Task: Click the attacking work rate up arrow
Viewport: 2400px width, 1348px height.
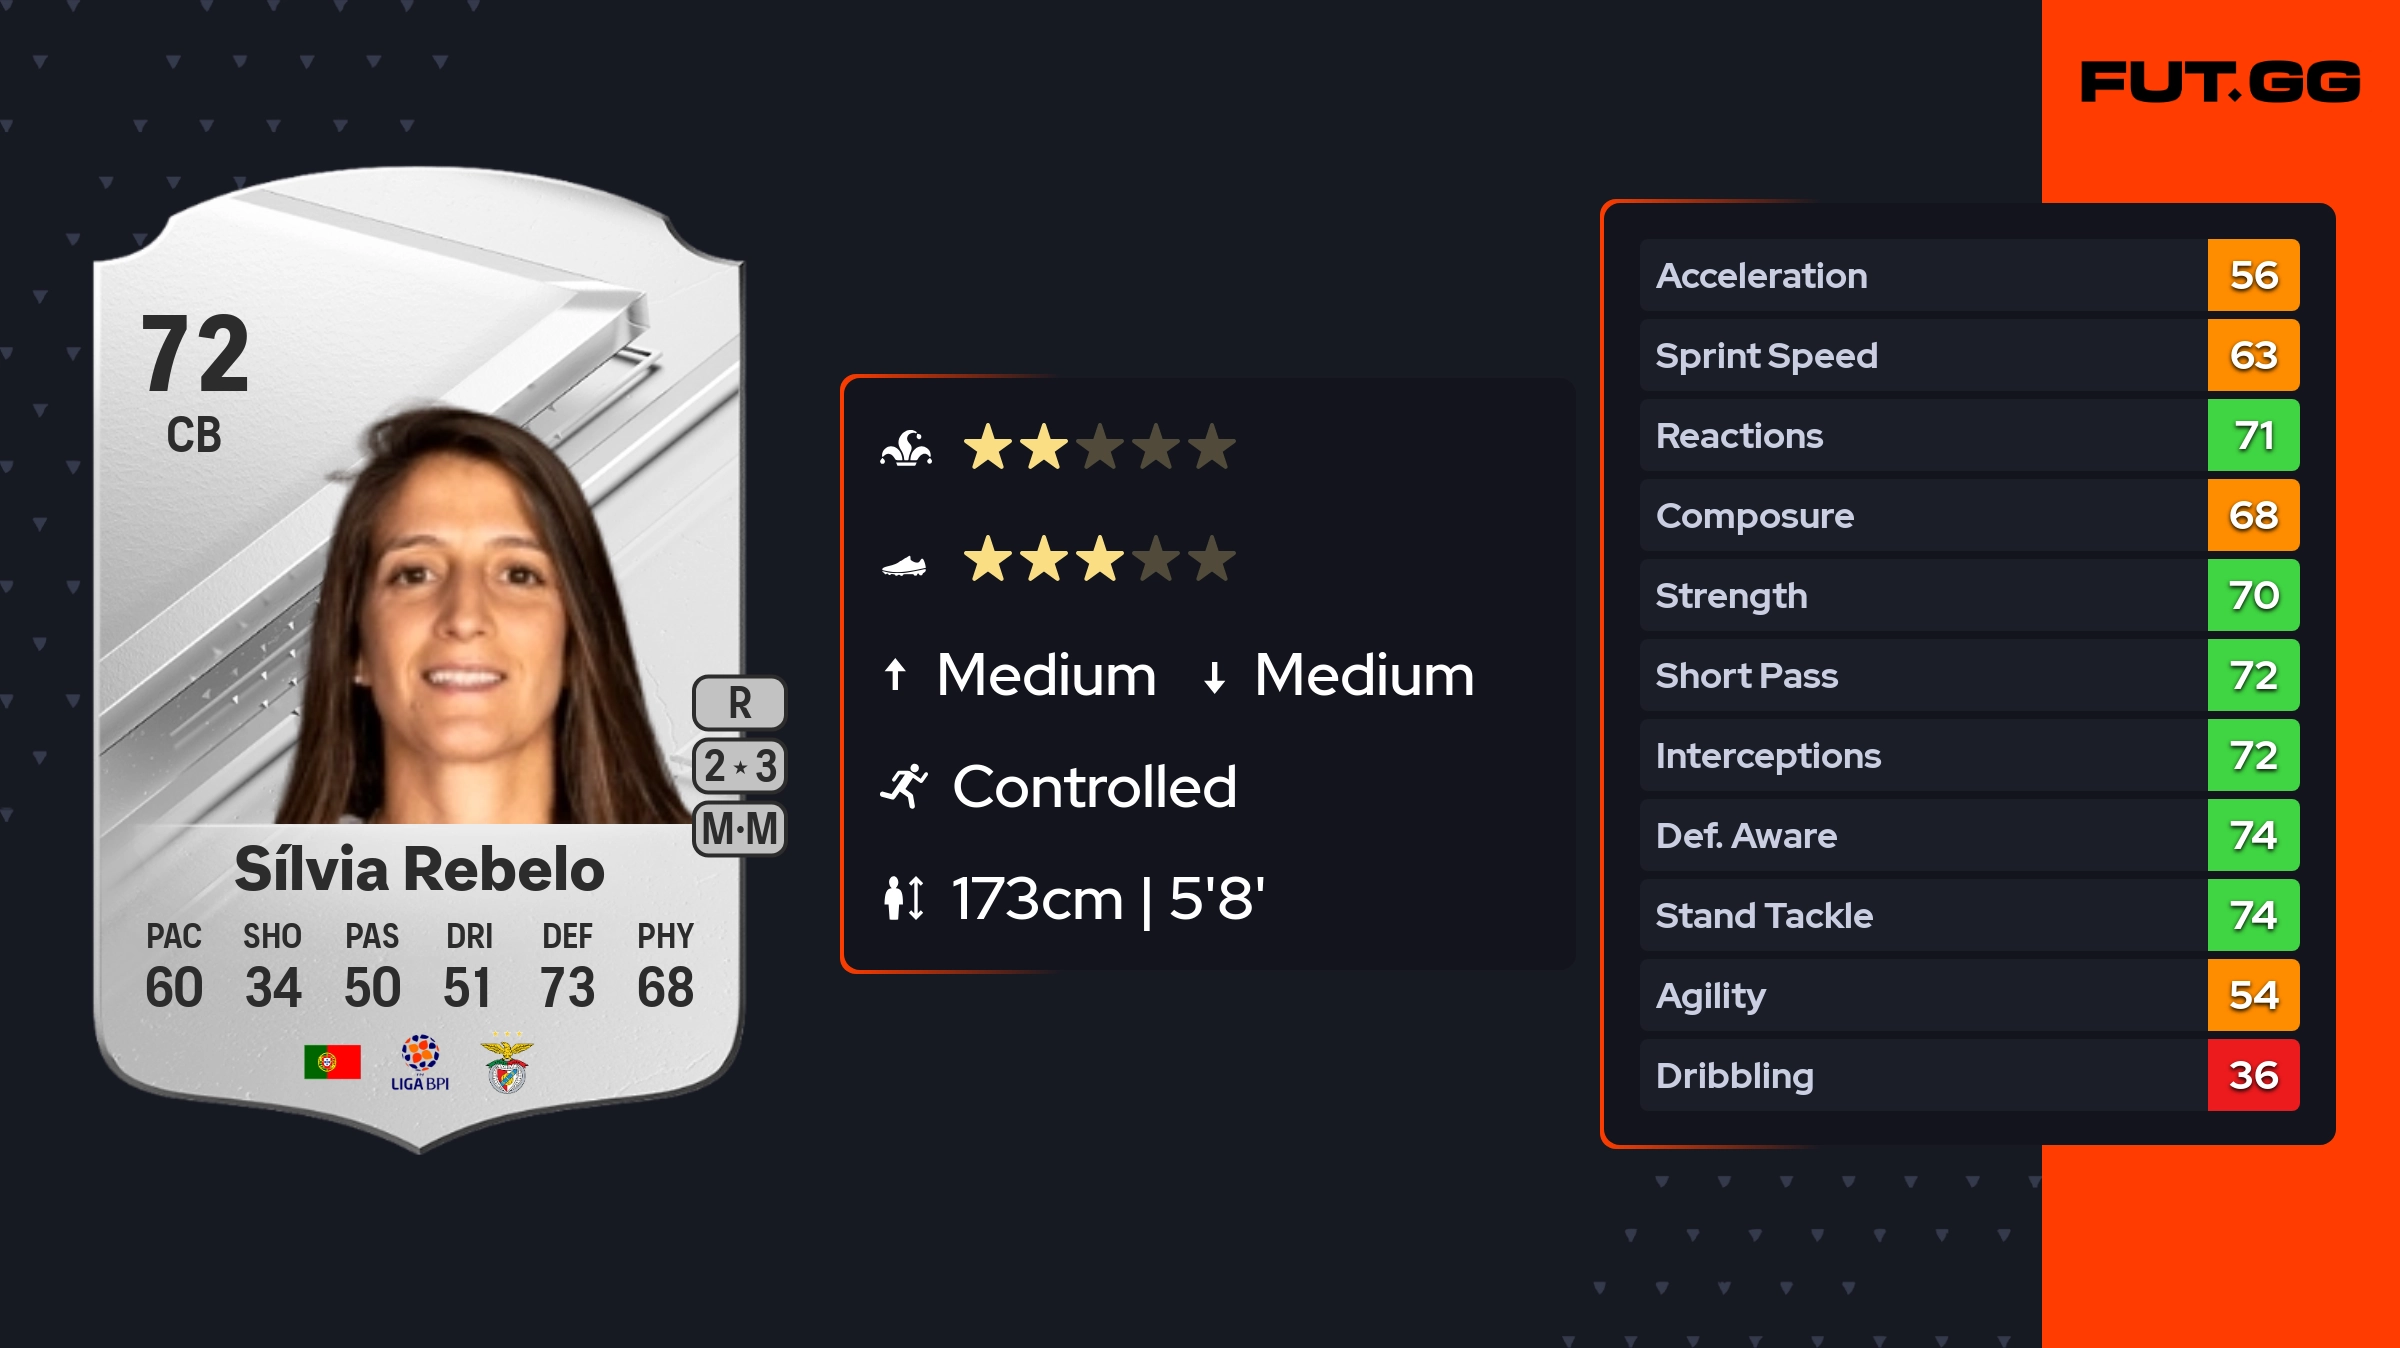Action: (x=895, y=675)
